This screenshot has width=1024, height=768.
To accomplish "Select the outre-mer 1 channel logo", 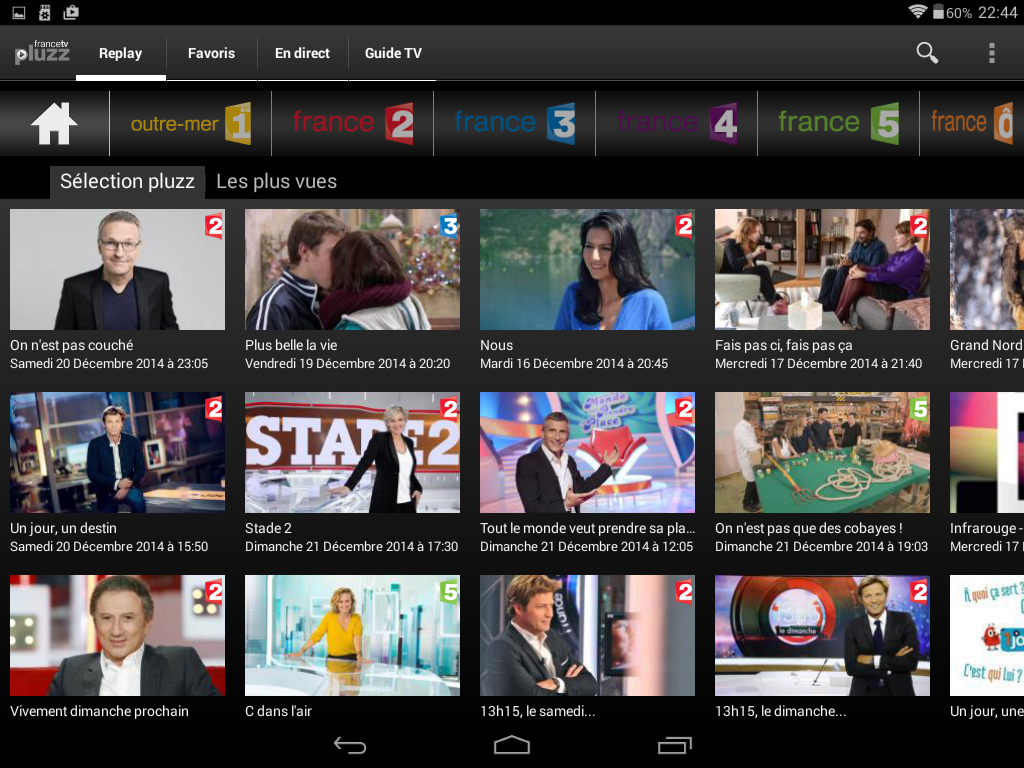I will (190, 123).
